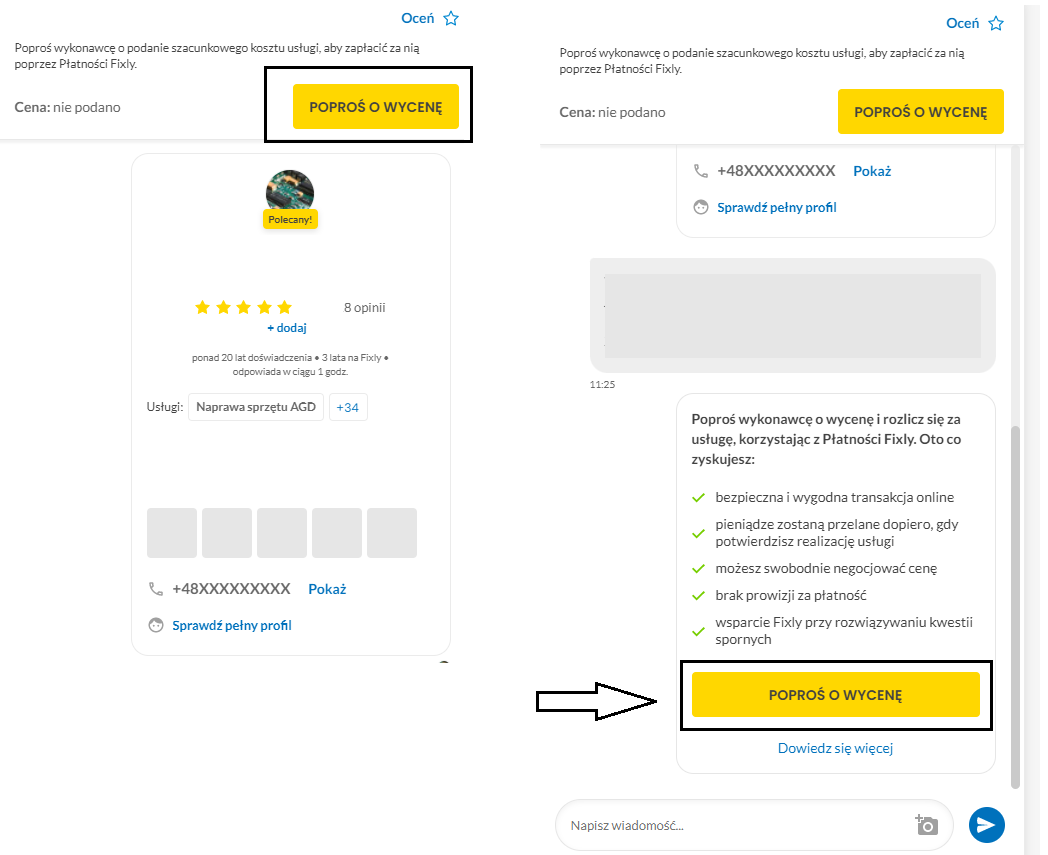Click the Oceń link in right panel

[962, 23]
